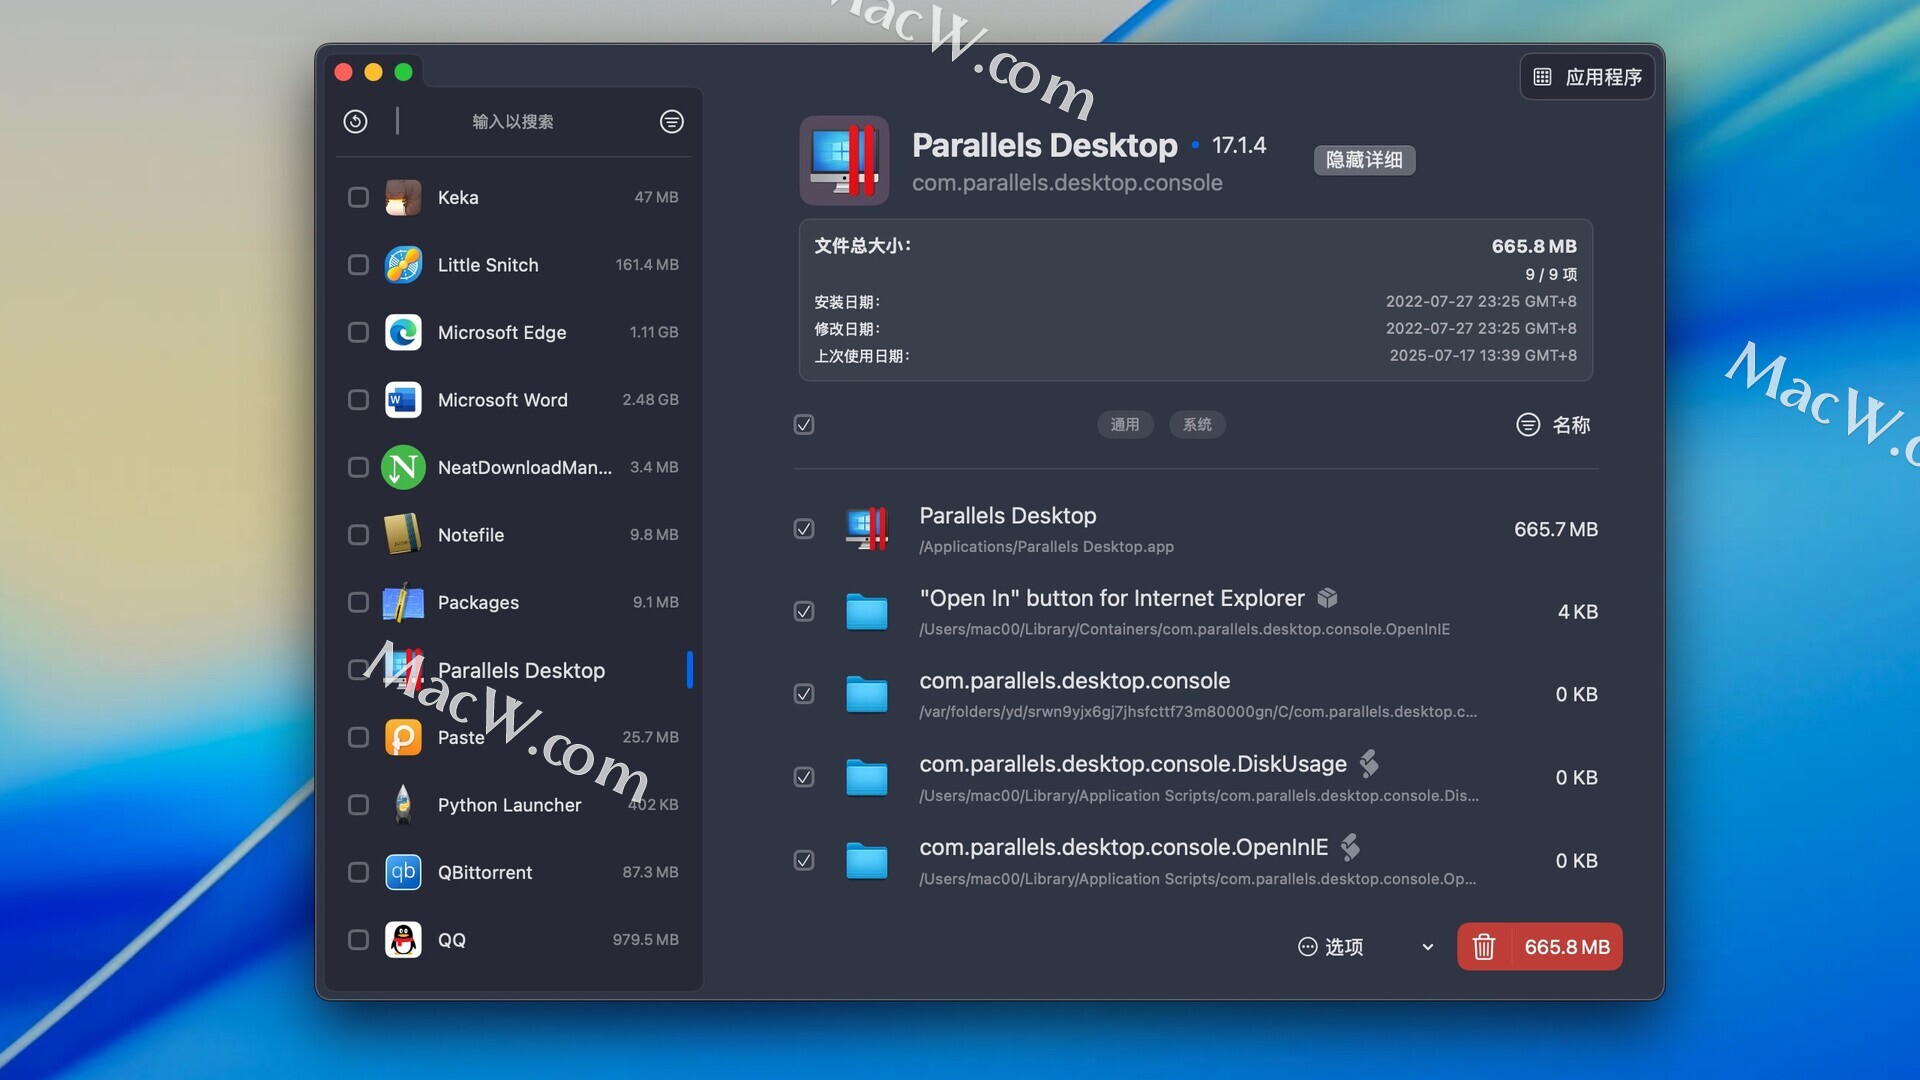Click the version number 17.1.4
This screenshot has width=1920, height=1080.
point(1239,146)
